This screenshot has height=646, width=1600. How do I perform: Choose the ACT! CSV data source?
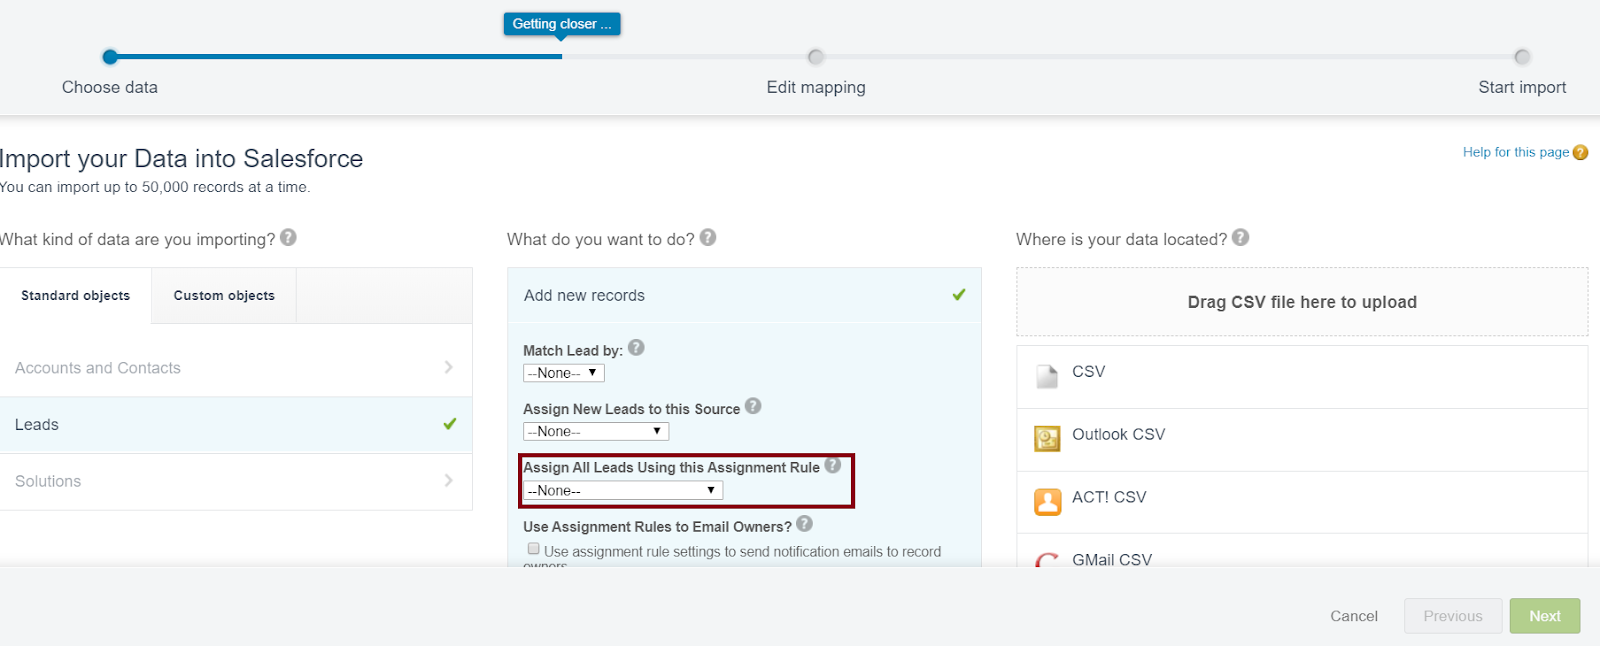coord(1302,502)
